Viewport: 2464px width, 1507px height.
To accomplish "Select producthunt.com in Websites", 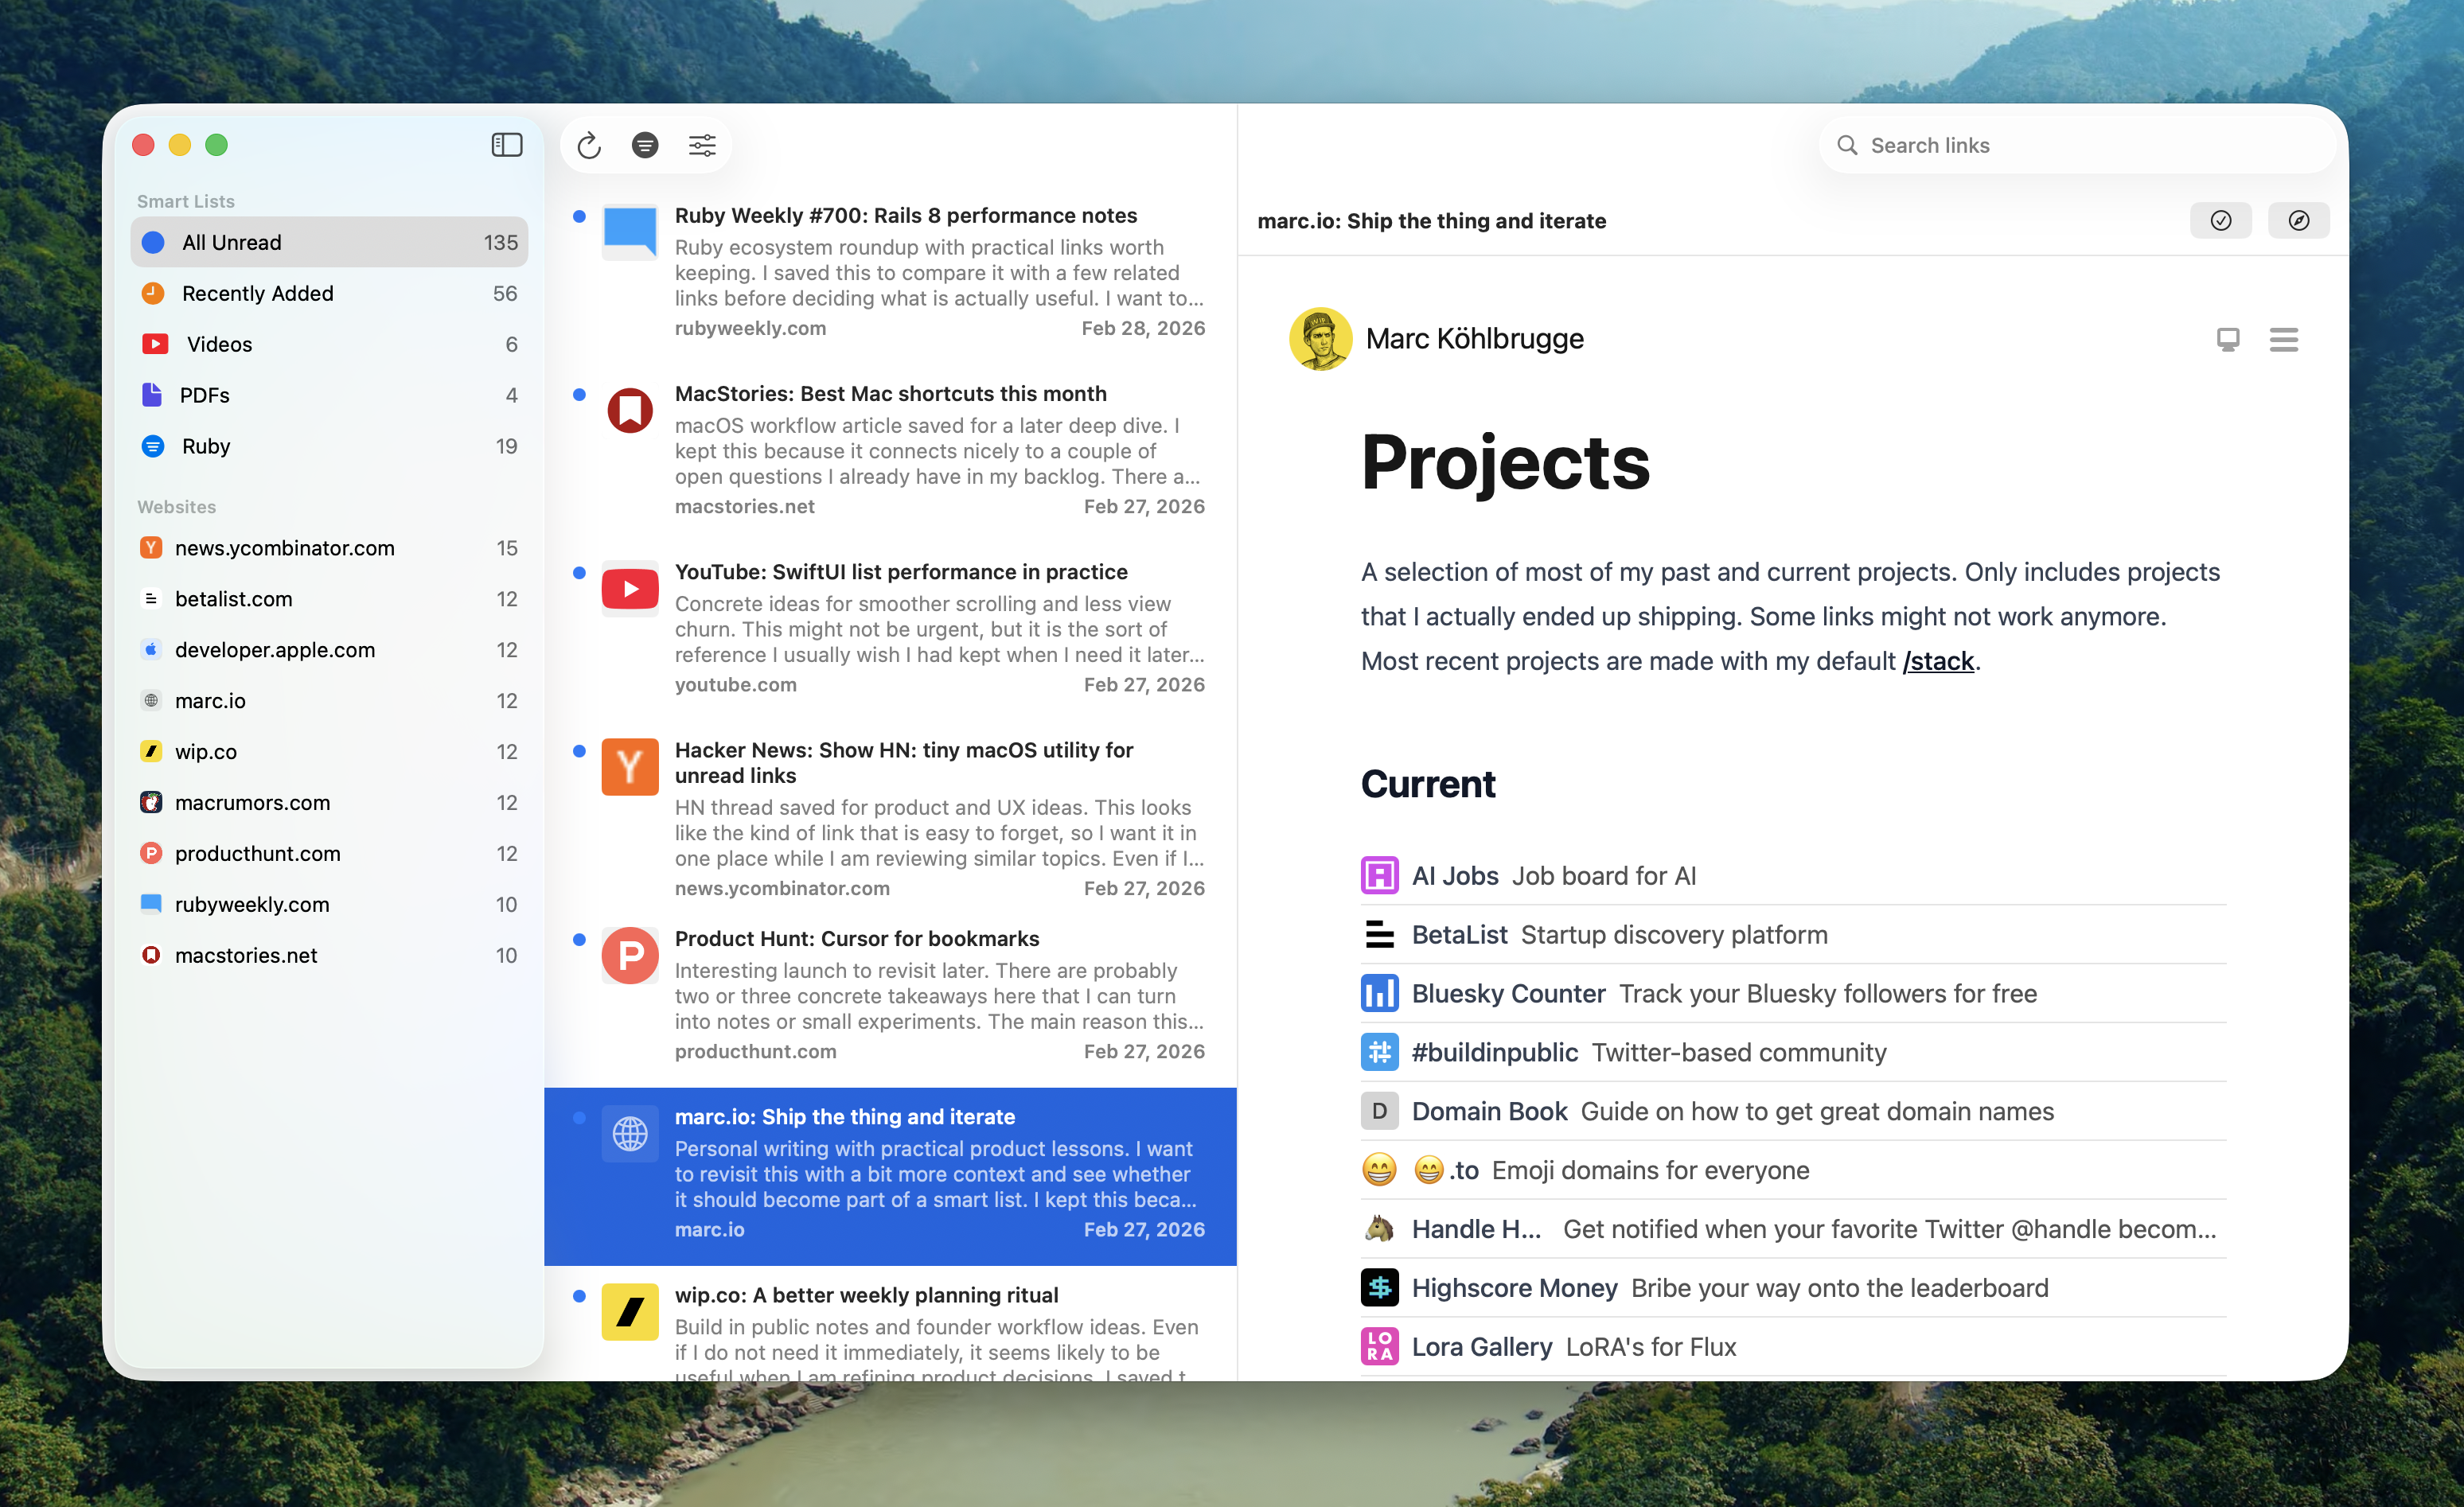I will 329,854.
